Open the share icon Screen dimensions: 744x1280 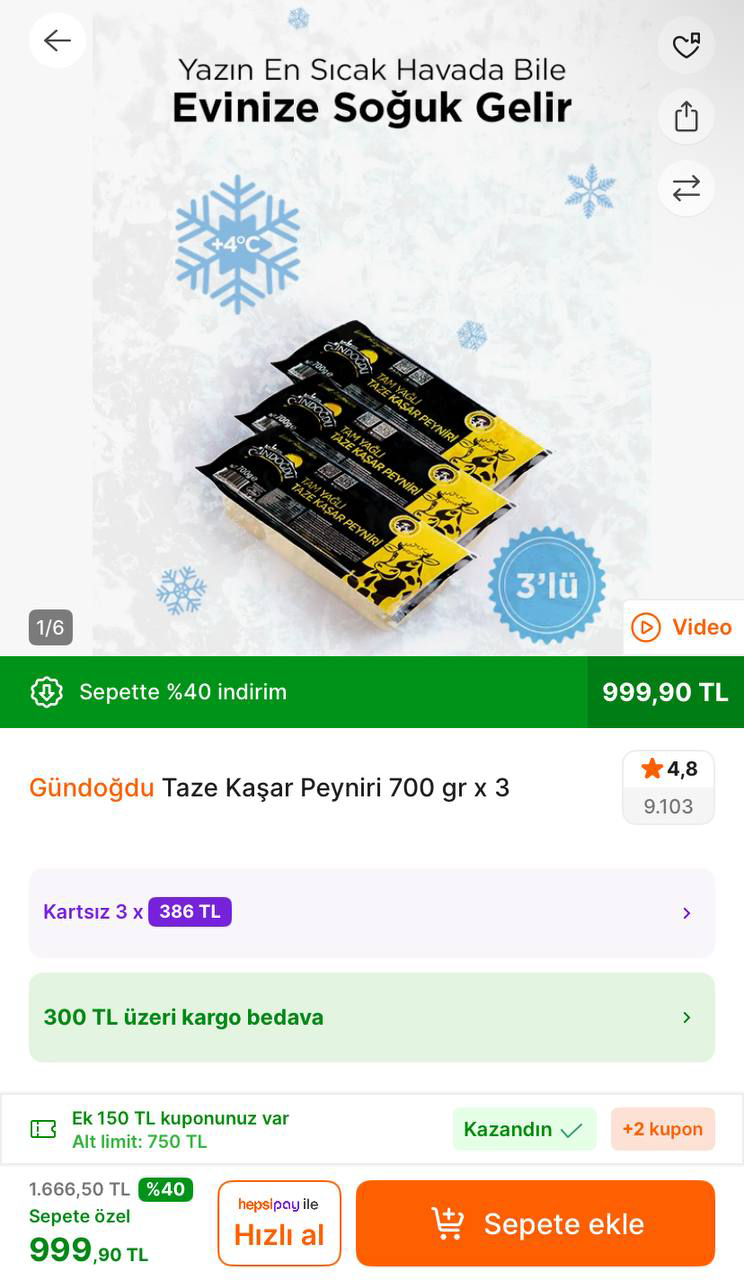tap(686, 116)
